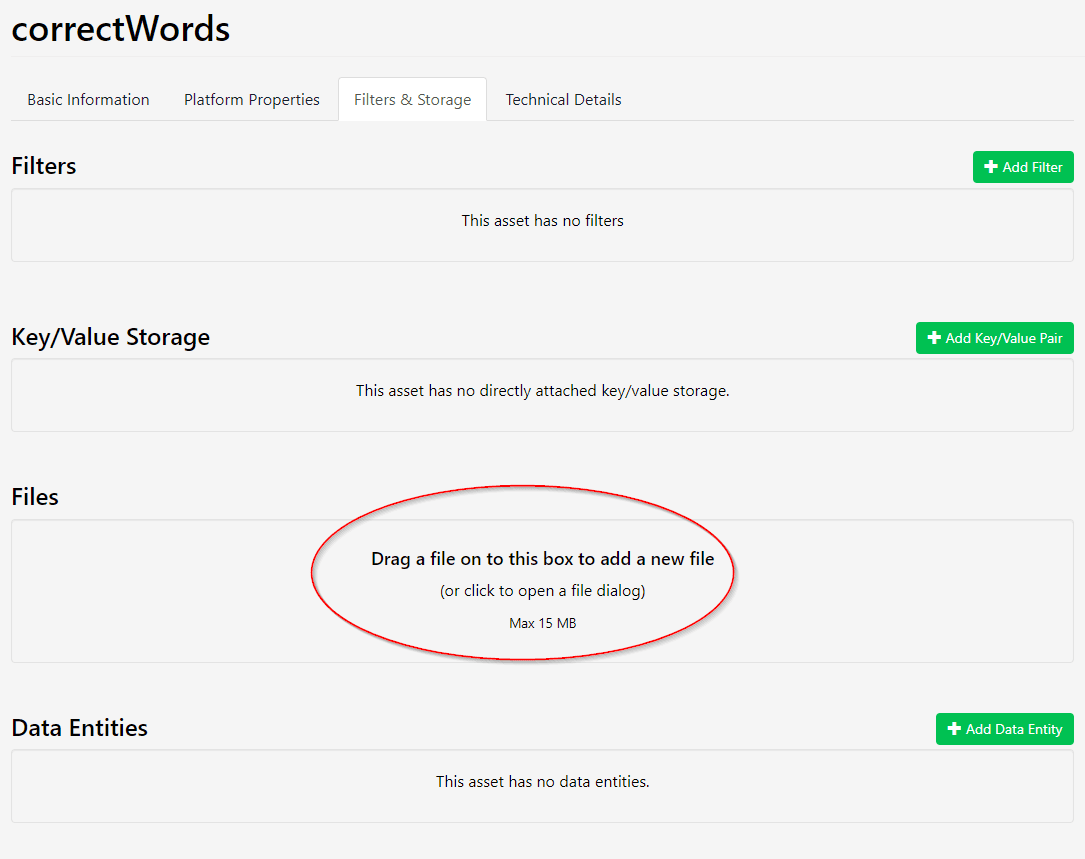Click the correctWords page title
The image size is (1085, 859).
tap(121, 29)
